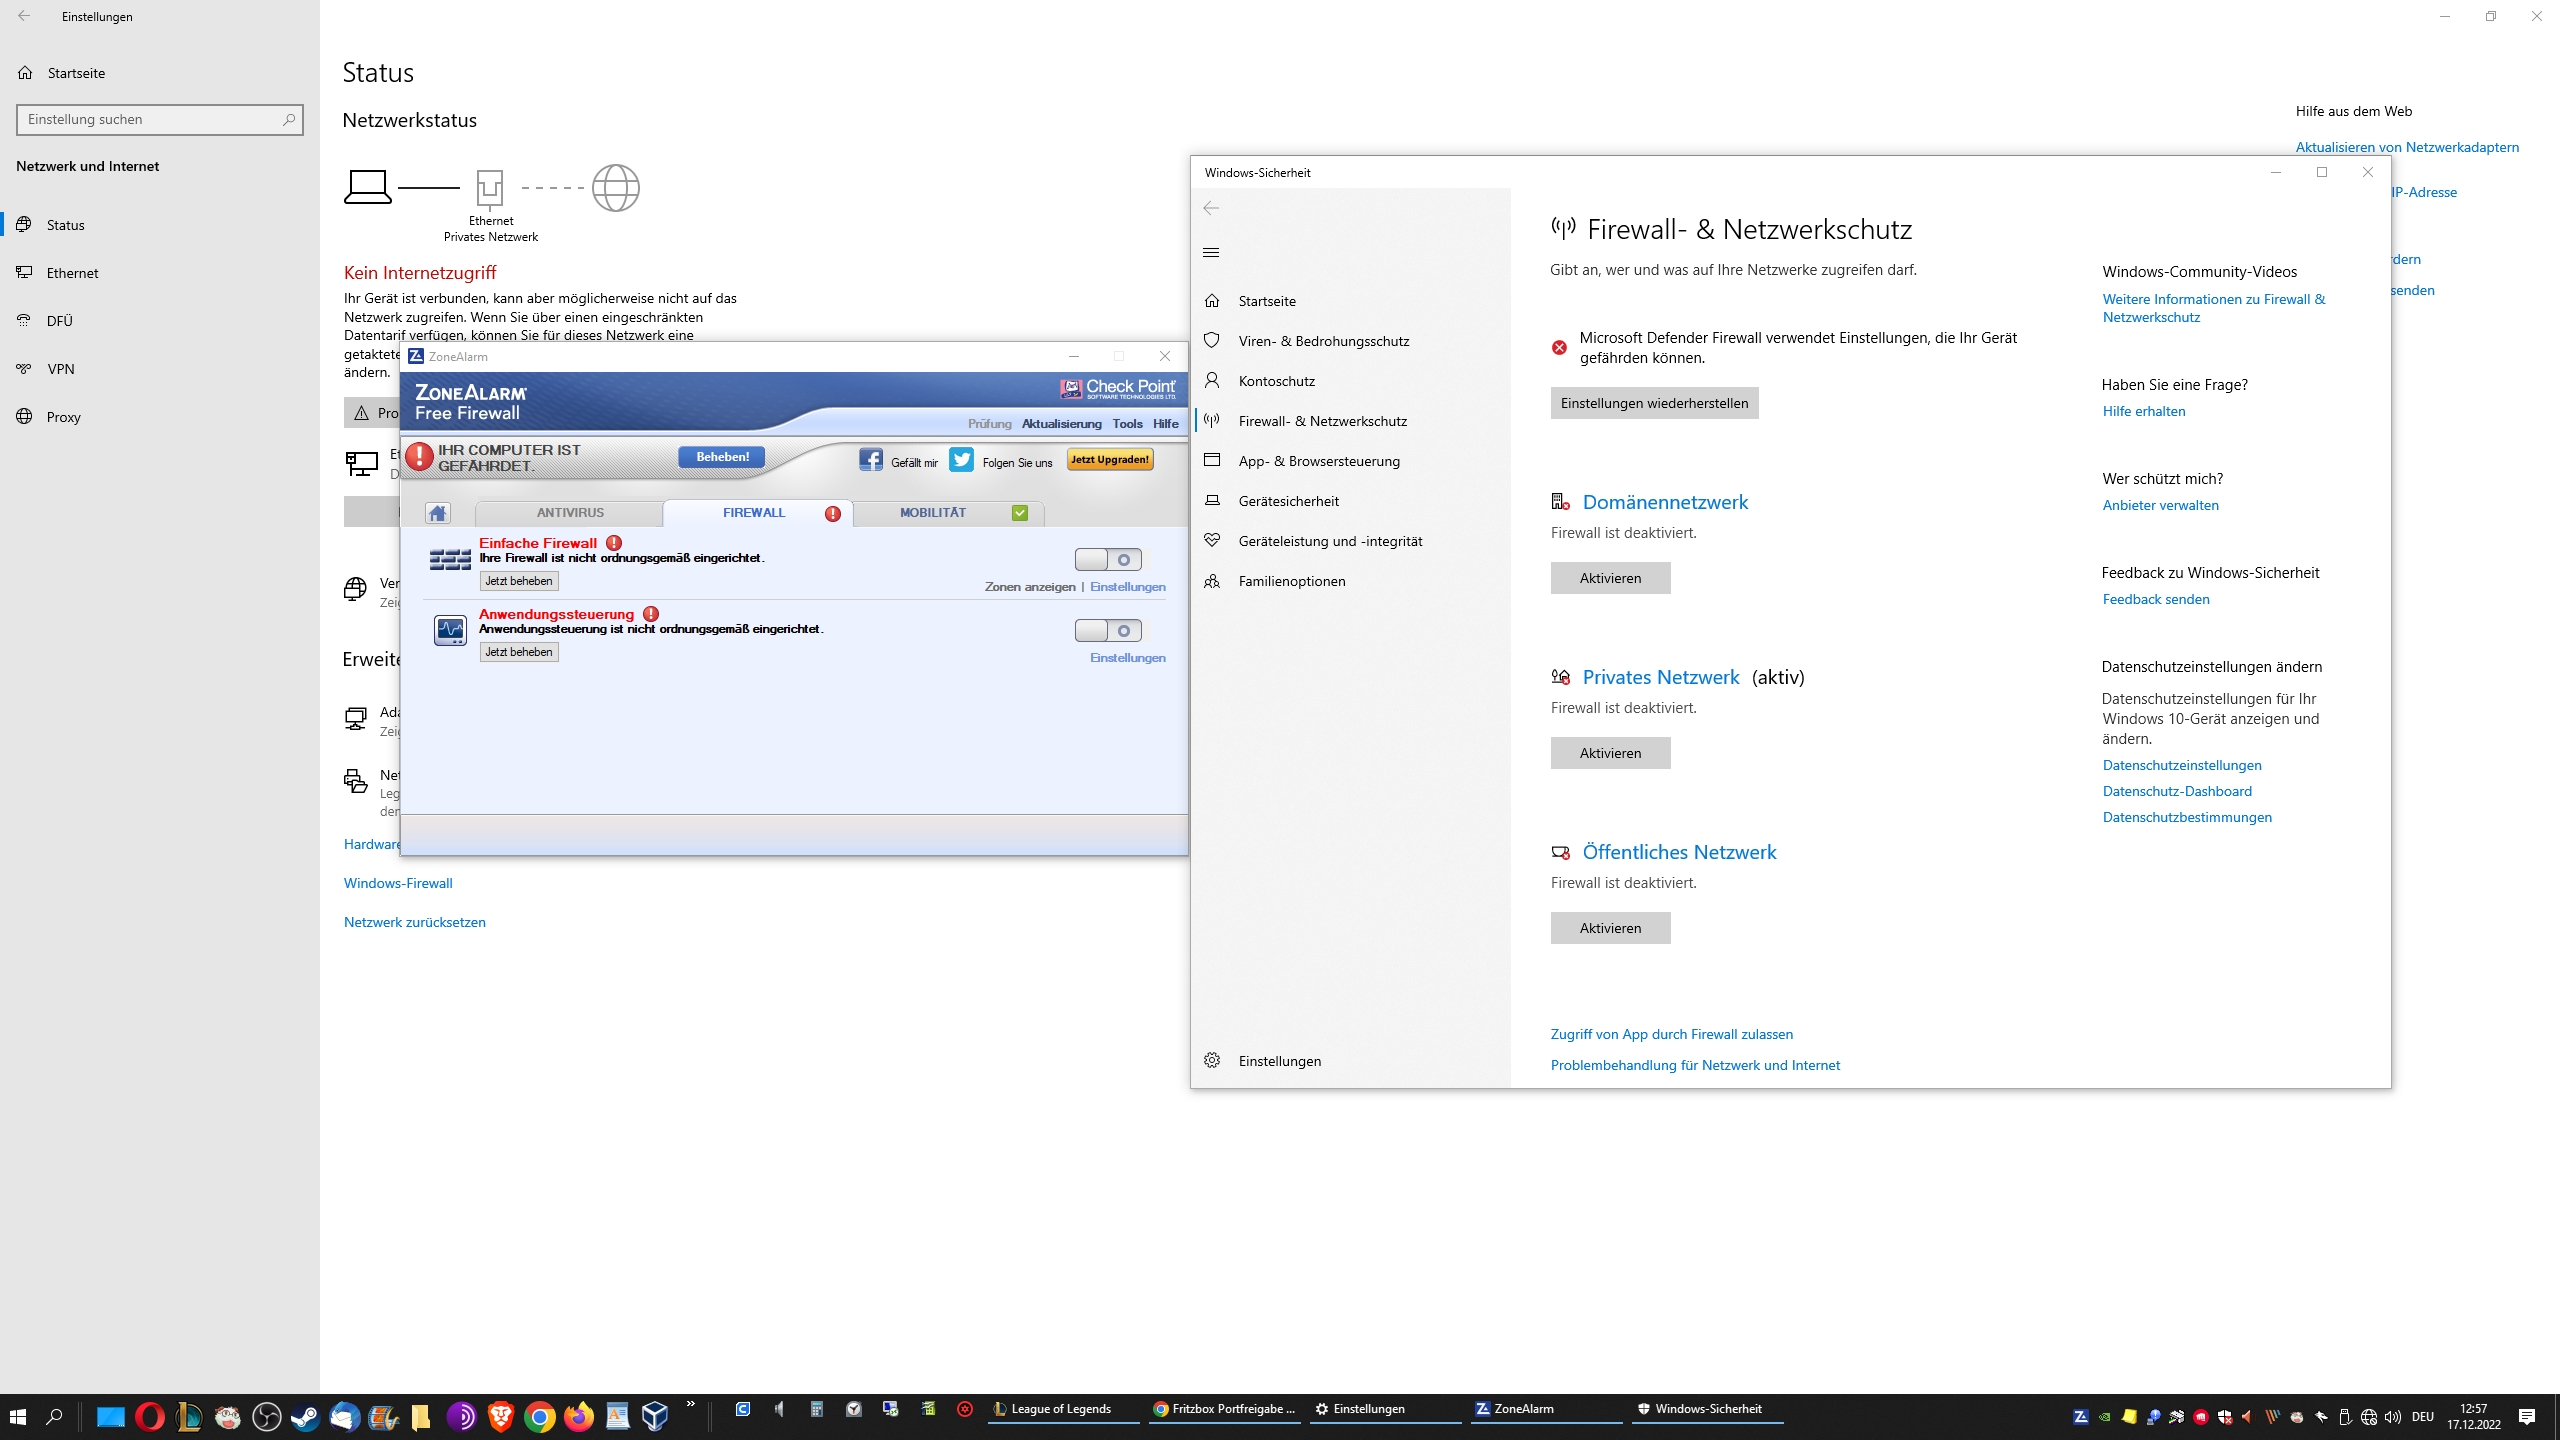Image resolution: width=2560 pixels, height=1440 pixels.
Task: Click the Twitter Folgen Sie uns icon
Action: (x=961, y=460)
